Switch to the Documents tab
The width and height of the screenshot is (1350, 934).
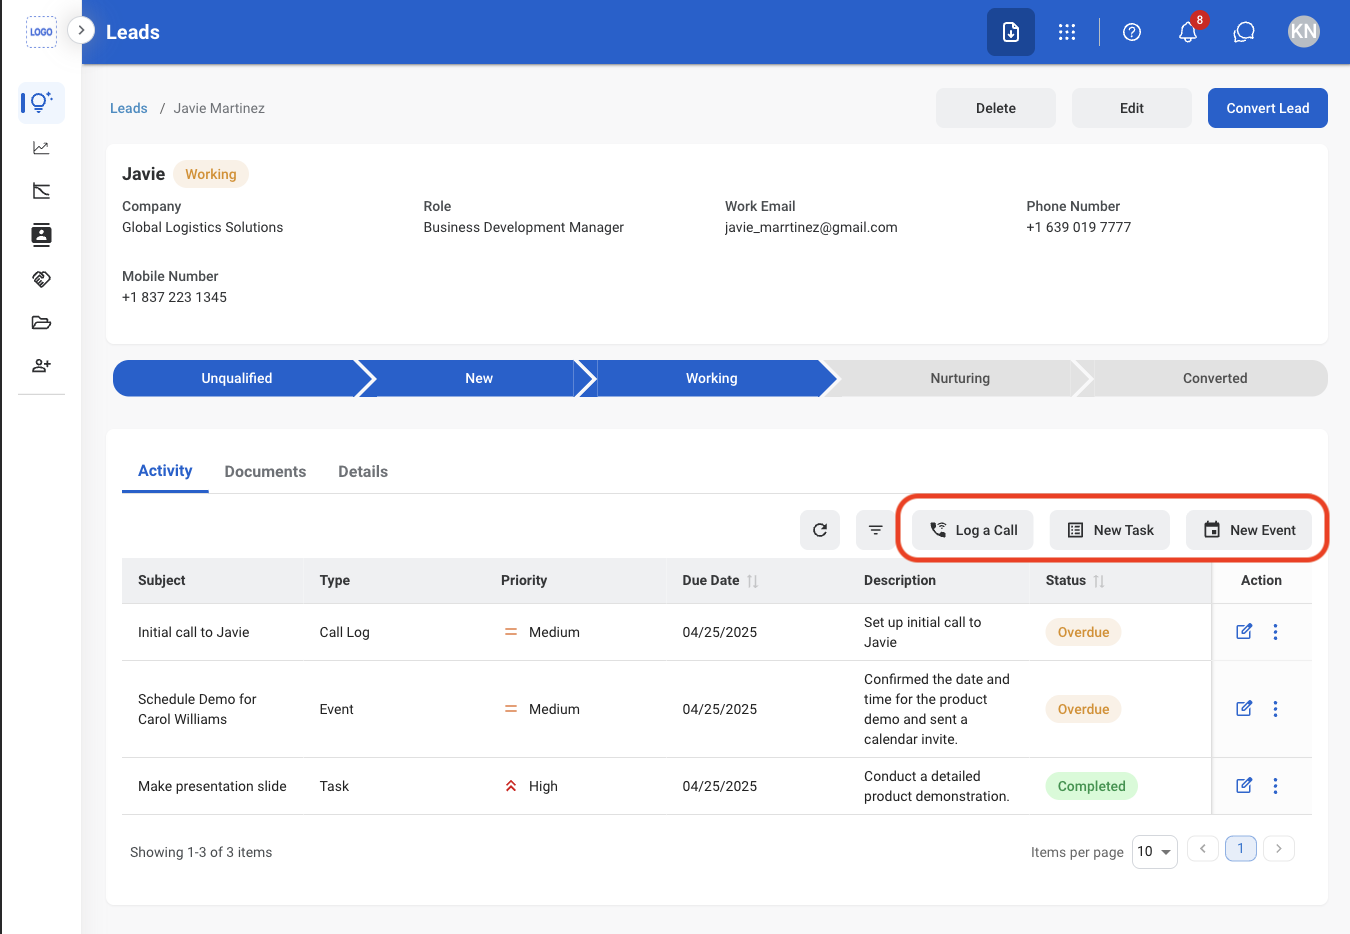point(265,471)
